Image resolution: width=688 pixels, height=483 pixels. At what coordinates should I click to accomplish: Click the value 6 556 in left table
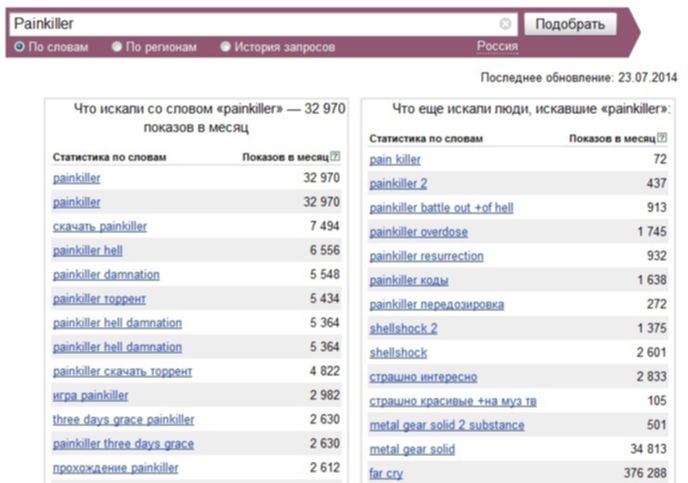point(325,250)
